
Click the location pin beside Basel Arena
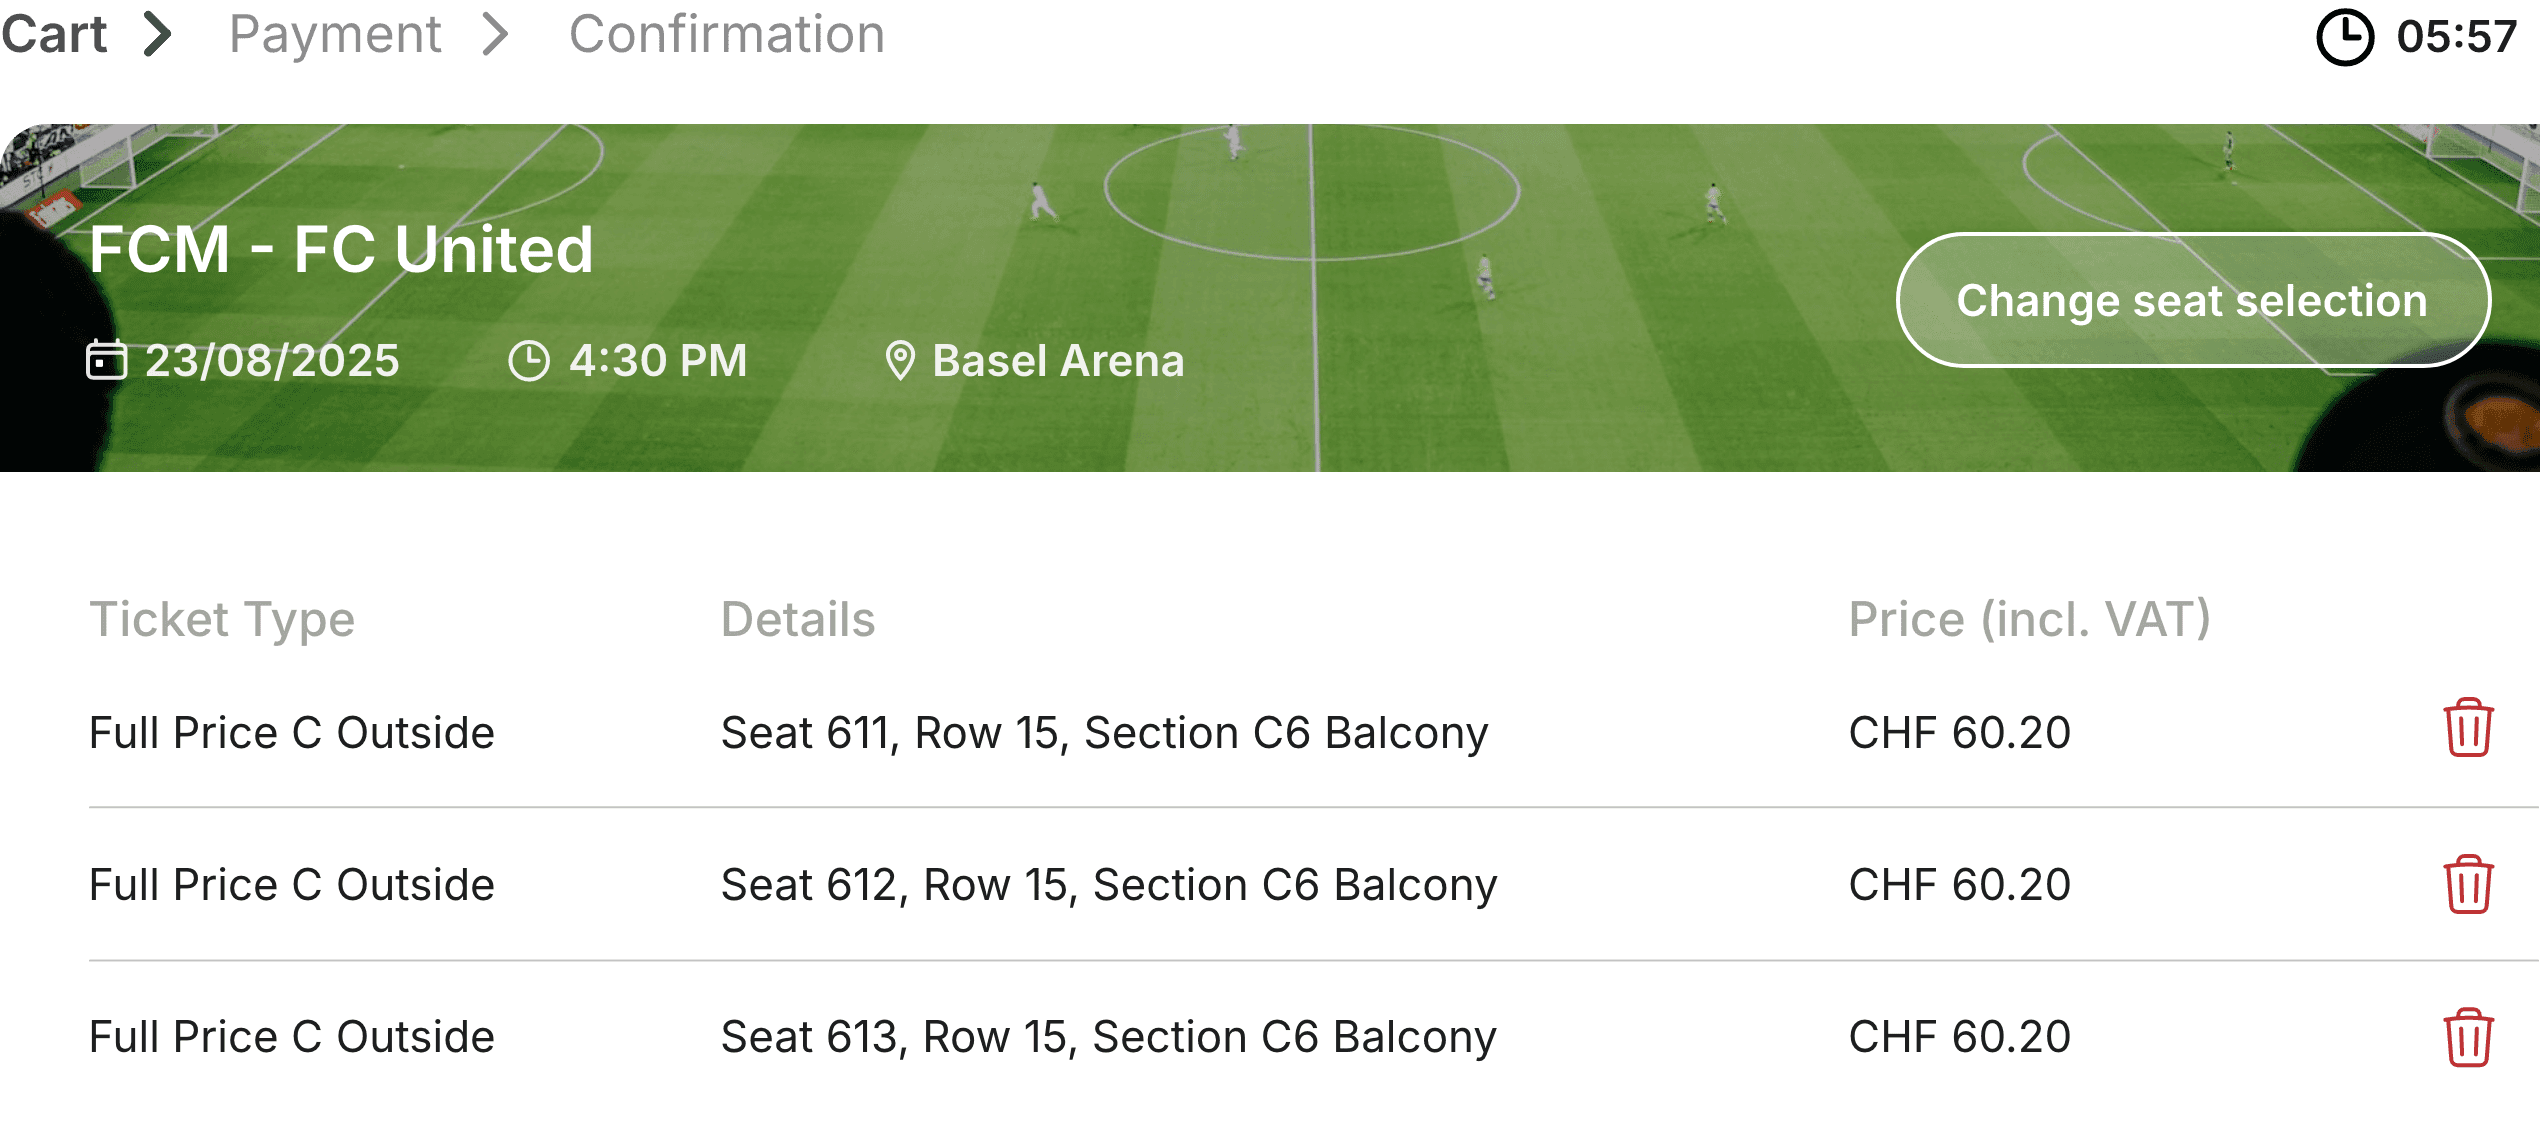pyautogui.click(x=900, y=360)
